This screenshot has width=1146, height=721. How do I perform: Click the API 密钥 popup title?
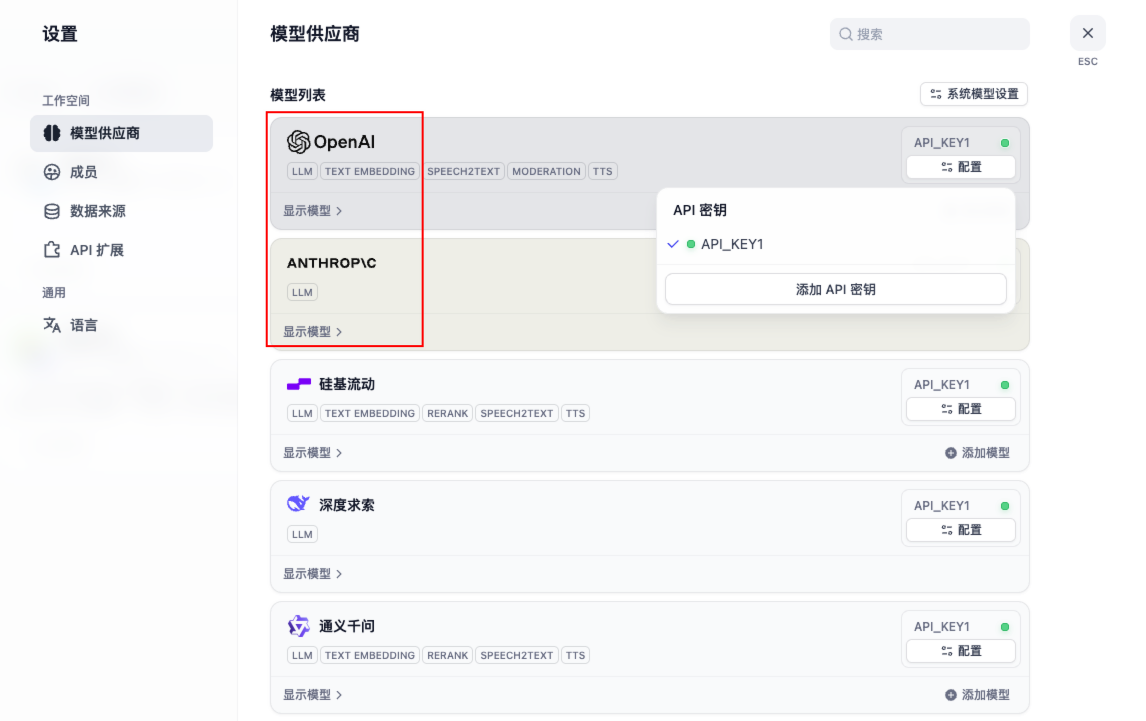[x=699, y=211]
